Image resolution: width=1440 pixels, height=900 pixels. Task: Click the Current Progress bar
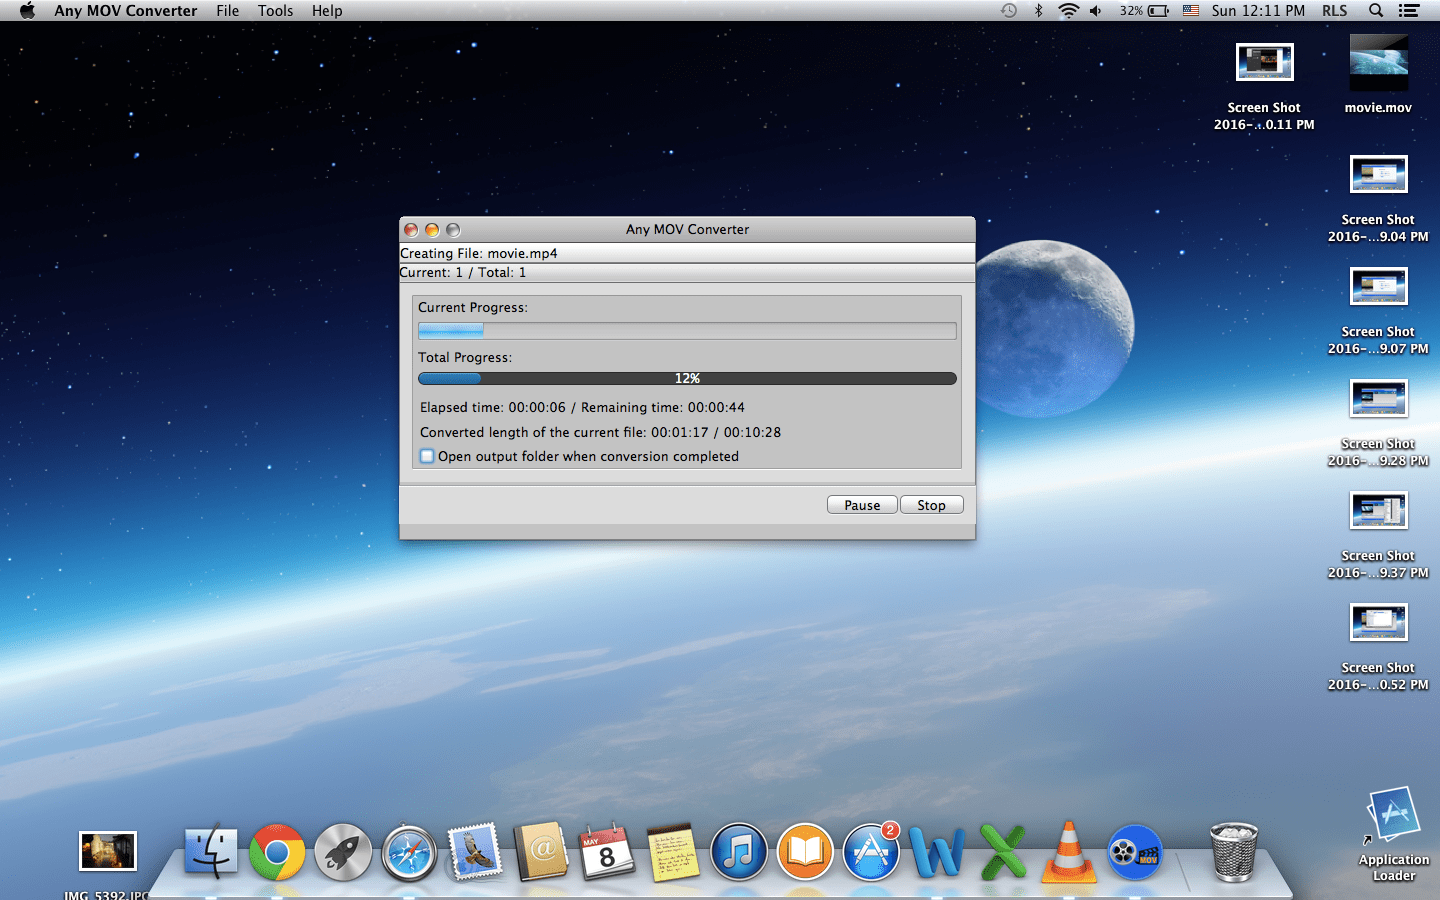coord(687,331)
